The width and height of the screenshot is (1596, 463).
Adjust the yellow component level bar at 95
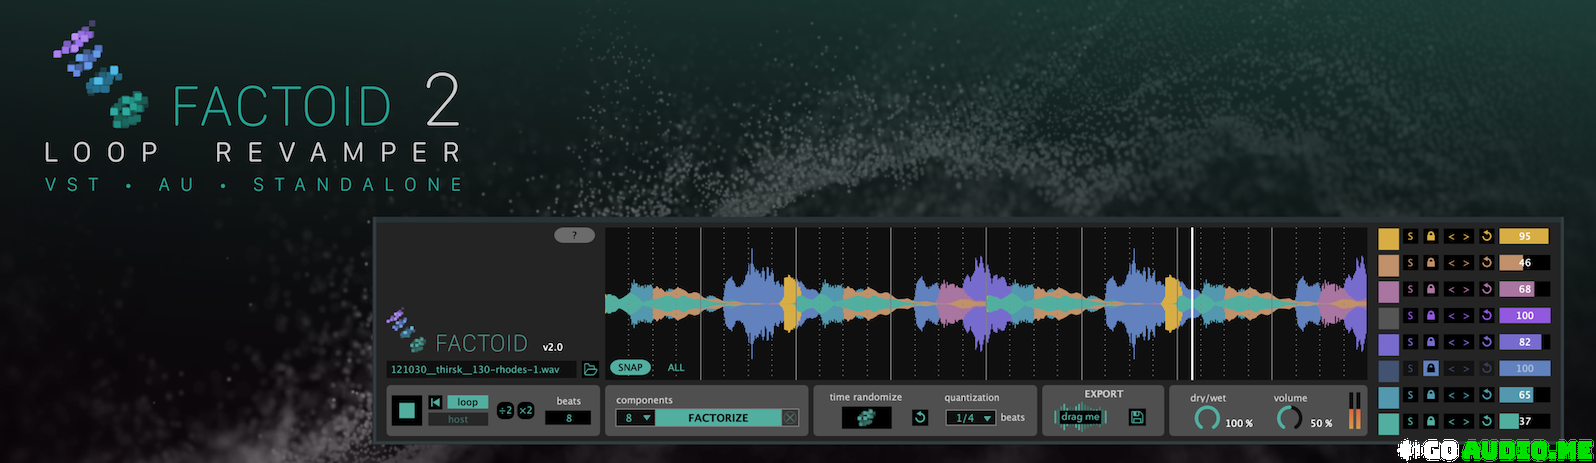click(1524, 236)
